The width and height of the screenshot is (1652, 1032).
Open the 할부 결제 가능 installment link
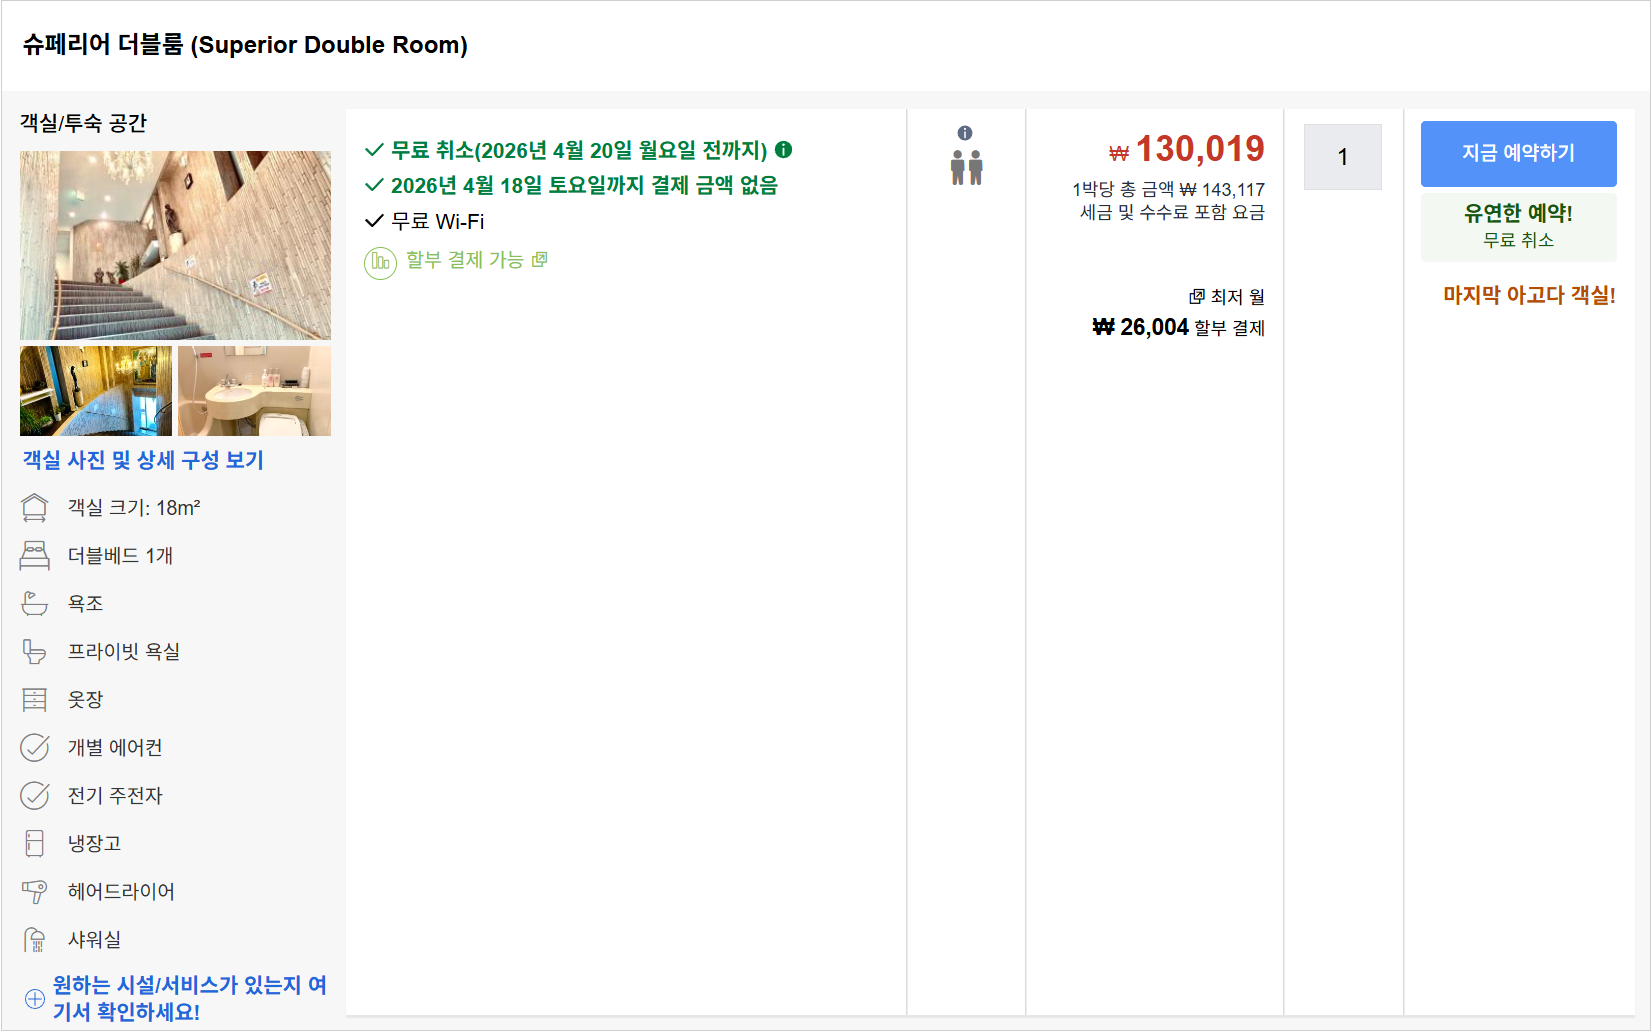tap(465, 260)
